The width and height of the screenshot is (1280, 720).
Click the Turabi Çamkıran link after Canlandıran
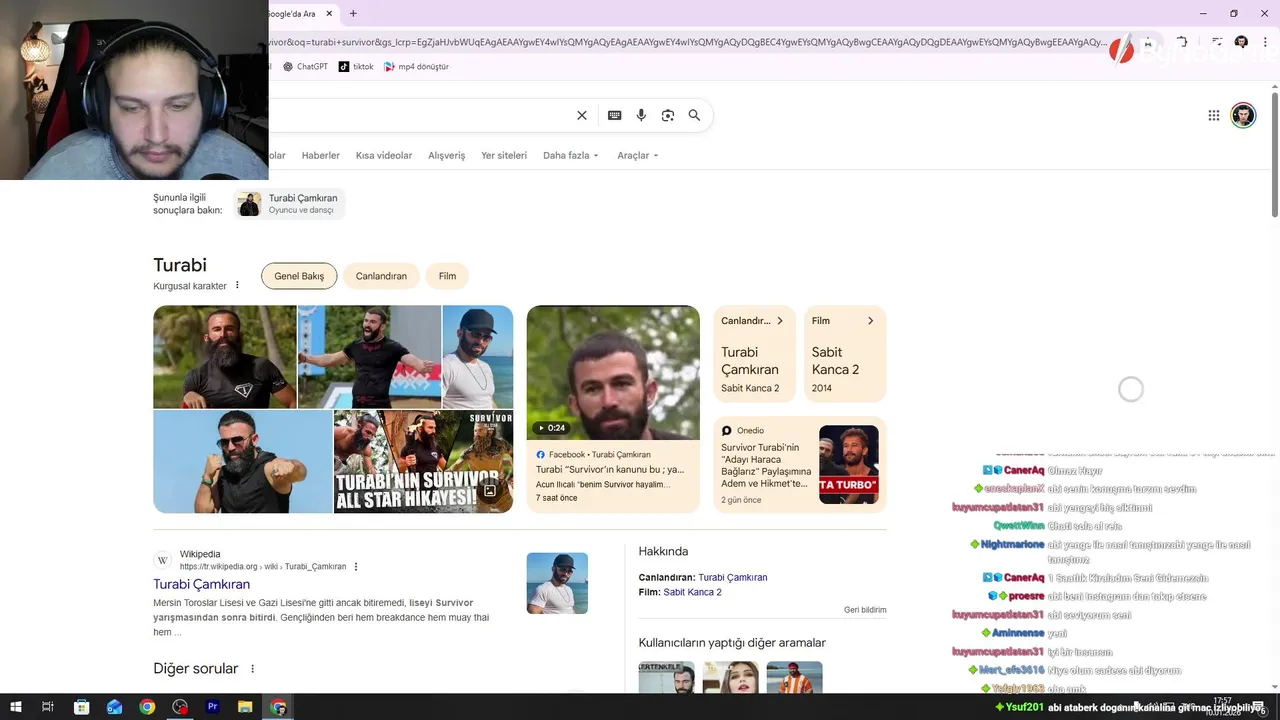pos(732,578)
